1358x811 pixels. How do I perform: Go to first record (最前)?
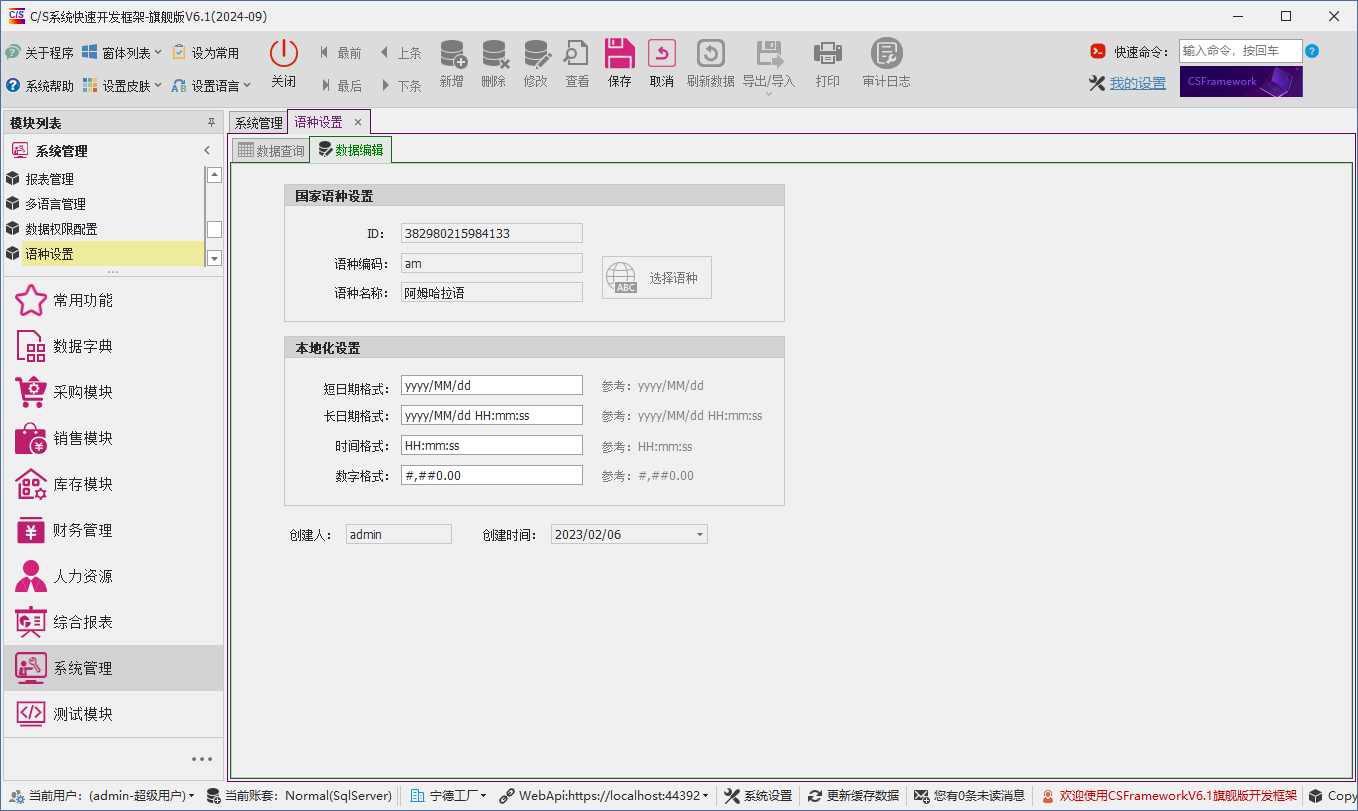point(340,53)
